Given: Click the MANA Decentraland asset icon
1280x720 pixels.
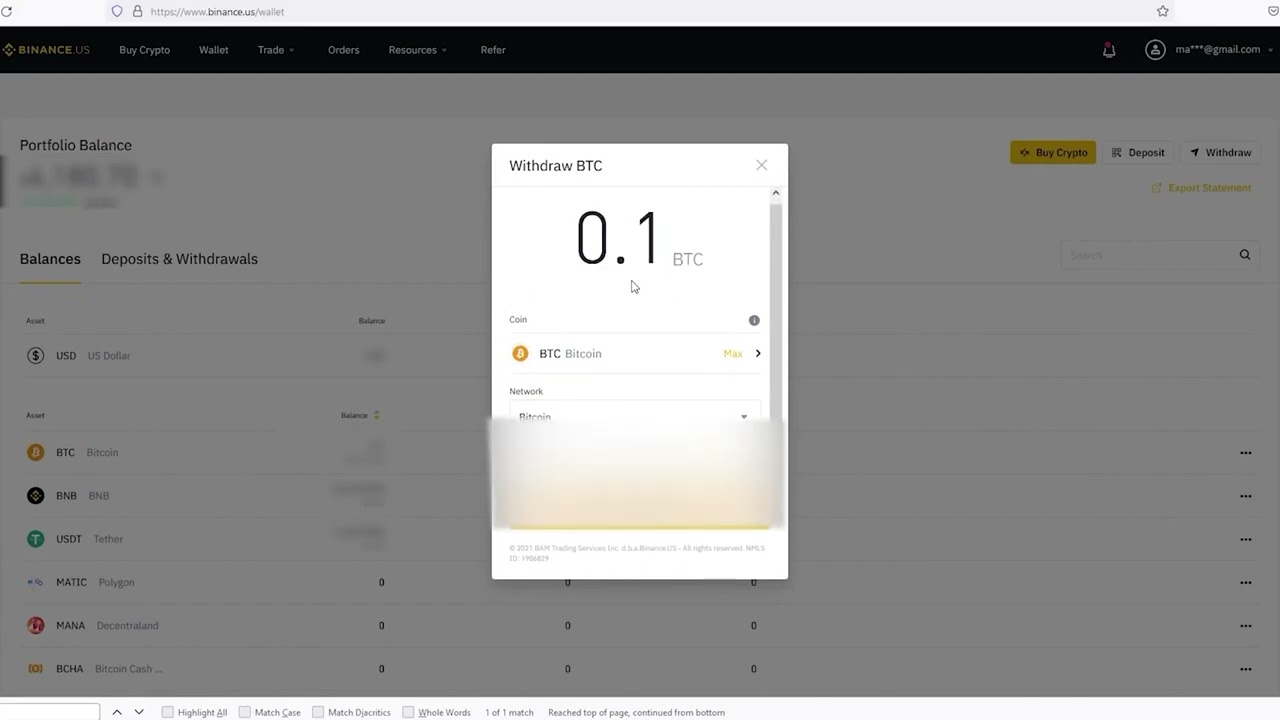Looking at the screenshot, I should 36,625.
